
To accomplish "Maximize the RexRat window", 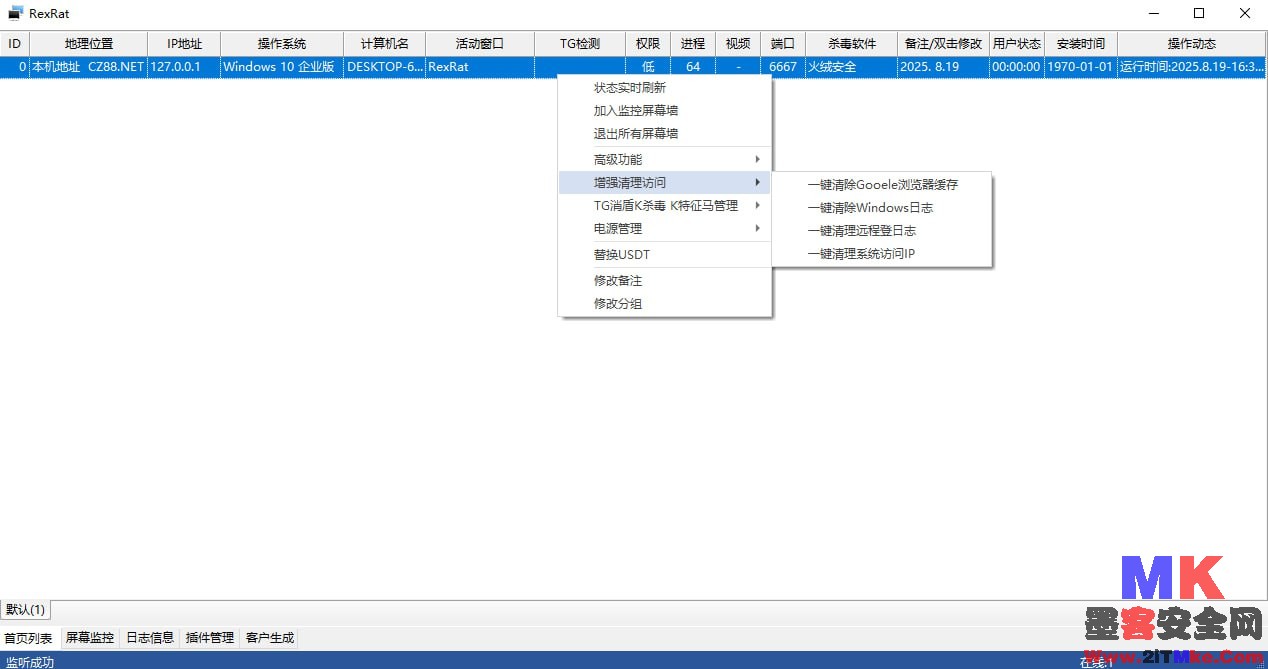I will pos(1198,14).
